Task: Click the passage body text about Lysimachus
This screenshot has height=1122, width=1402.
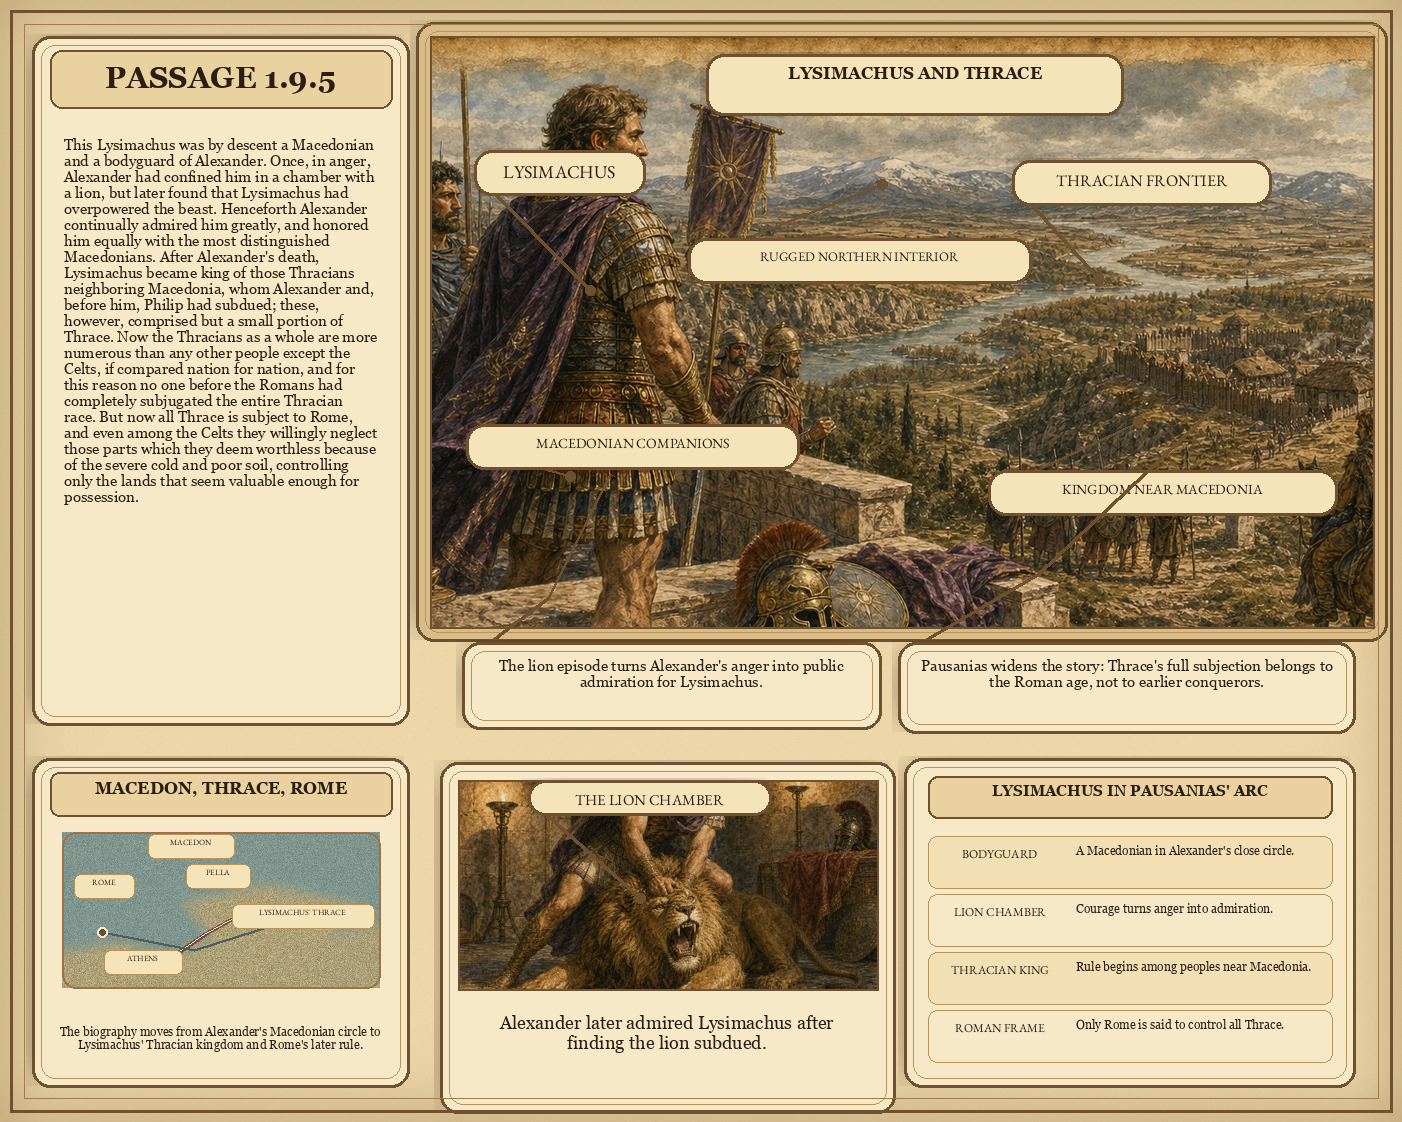Action: [220, 321]
